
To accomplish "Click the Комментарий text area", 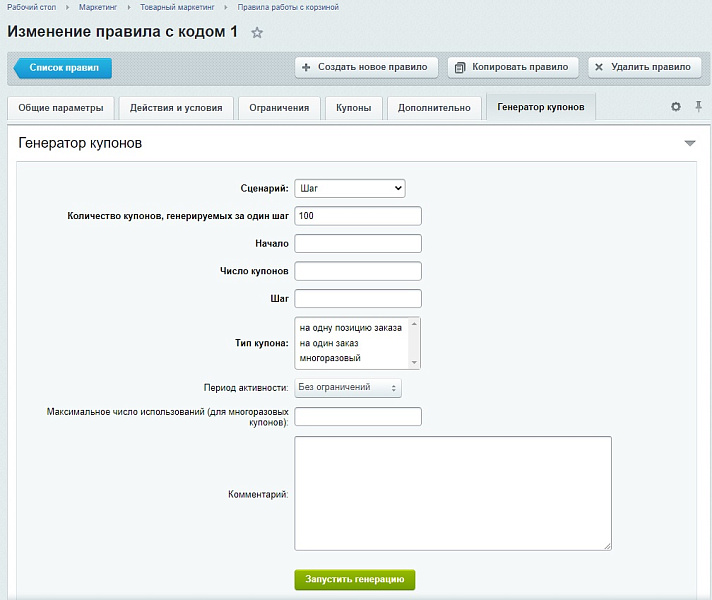I will [452, 493].
